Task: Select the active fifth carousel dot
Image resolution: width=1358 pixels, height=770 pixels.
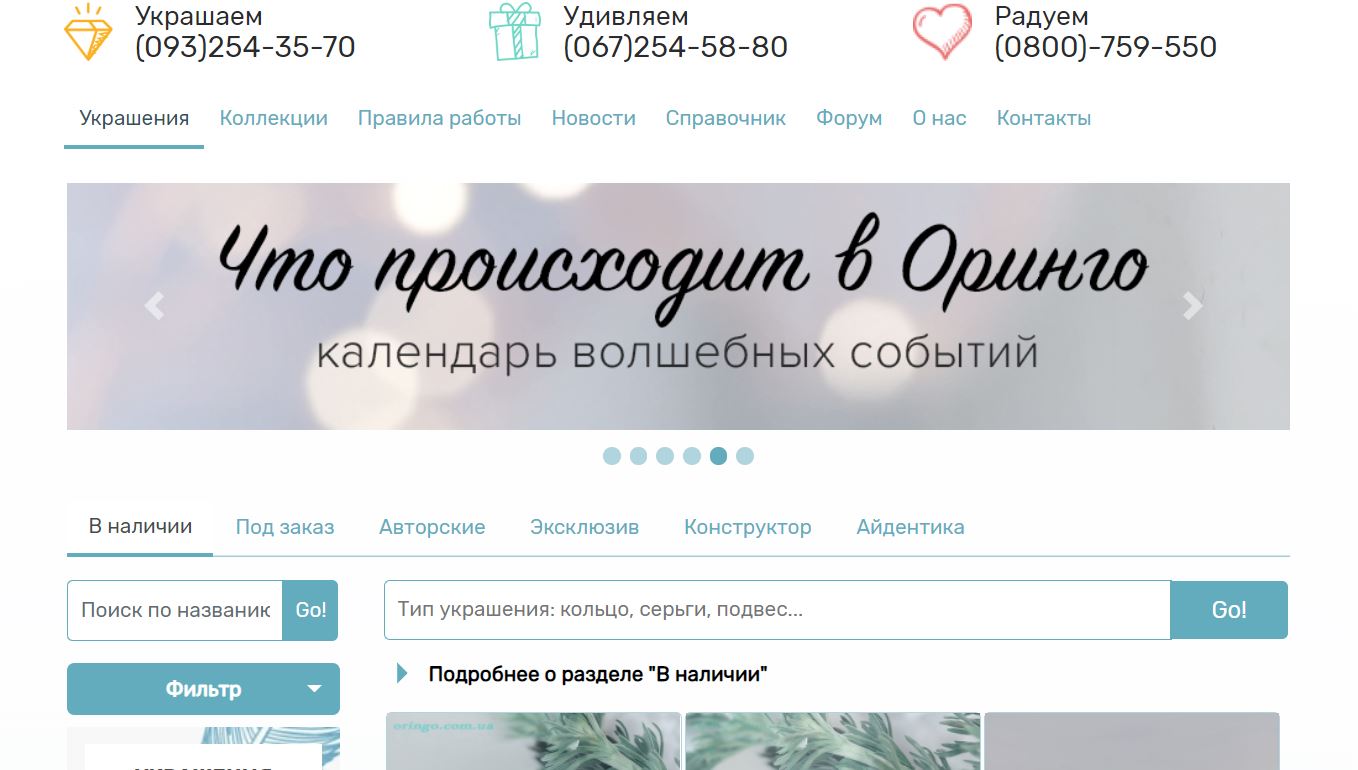Action: coord(718,456)
